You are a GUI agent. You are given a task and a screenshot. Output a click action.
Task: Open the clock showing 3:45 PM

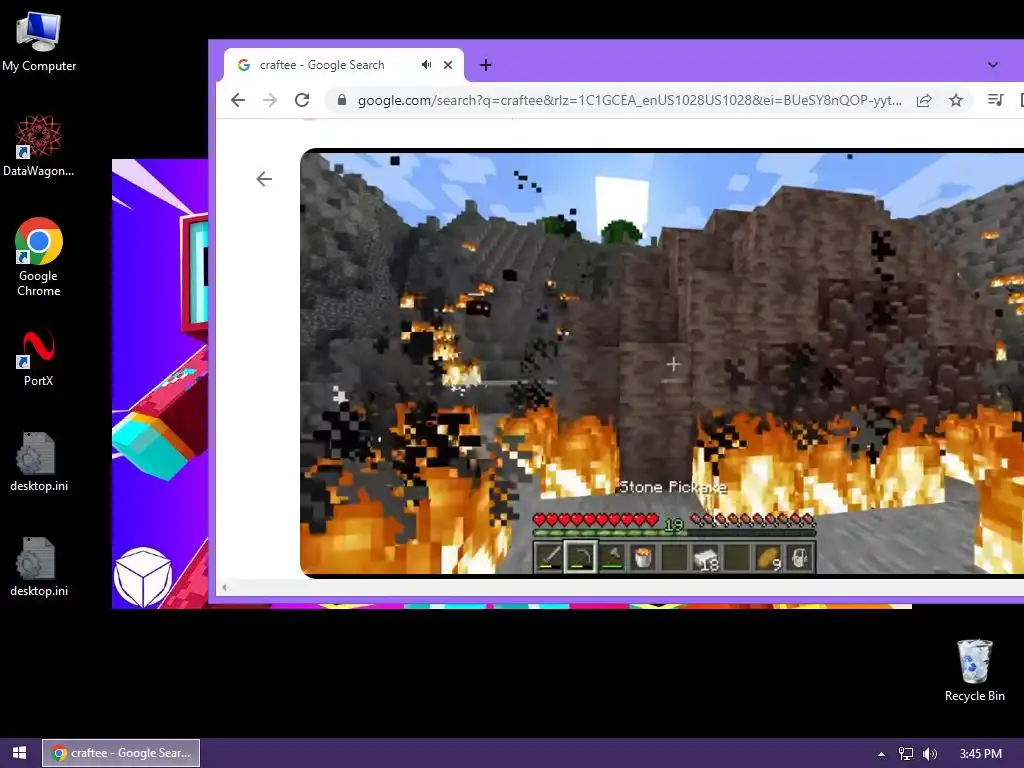point(980,753)
